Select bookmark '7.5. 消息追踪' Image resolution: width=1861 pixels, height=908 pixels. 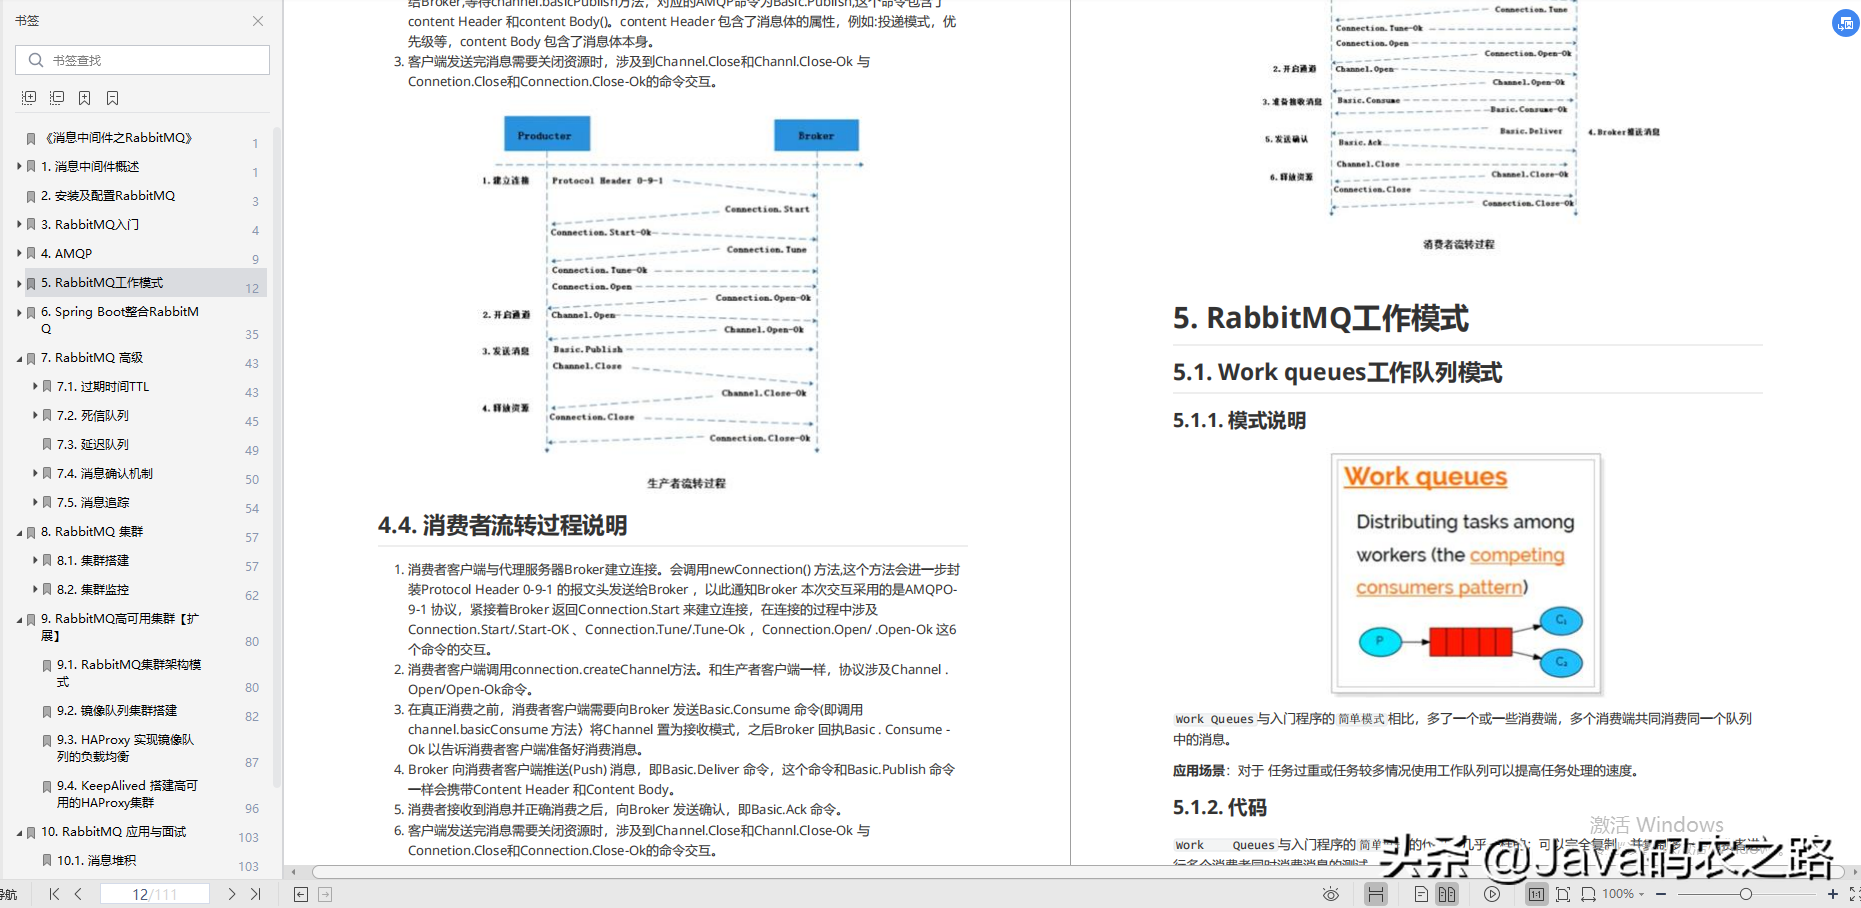pyautogui.click(x=93, y=502)
